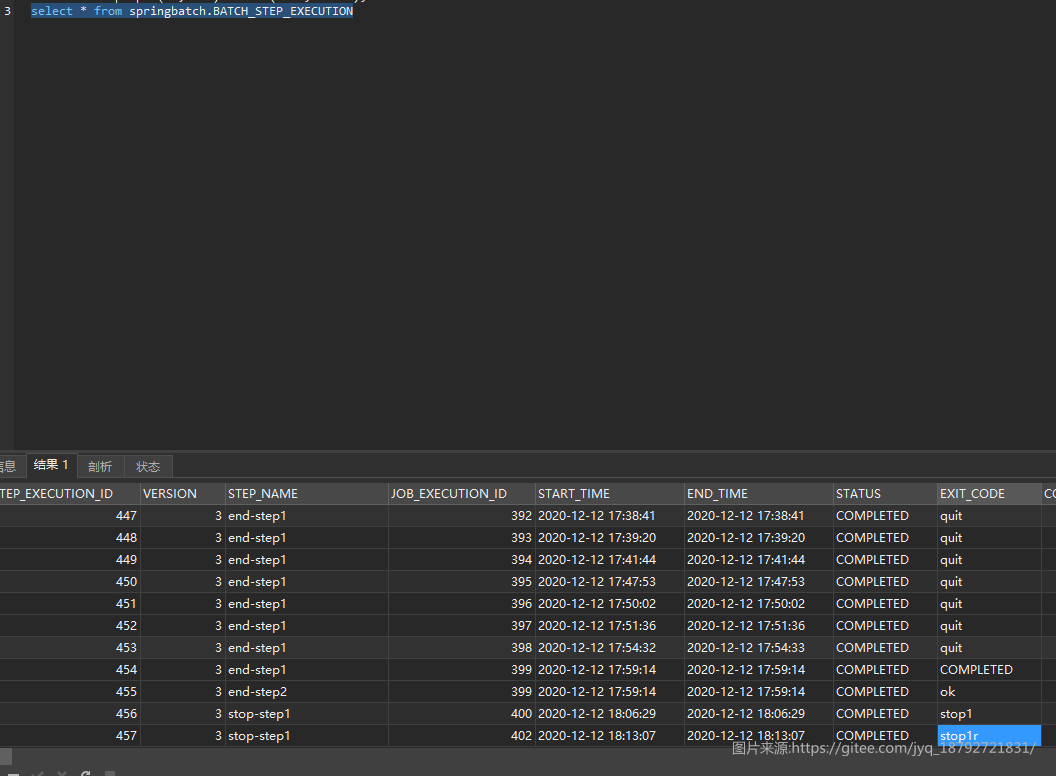Click START_TIME 18:06:29 in row 456
1056x776 pixels.
point(609,714)
